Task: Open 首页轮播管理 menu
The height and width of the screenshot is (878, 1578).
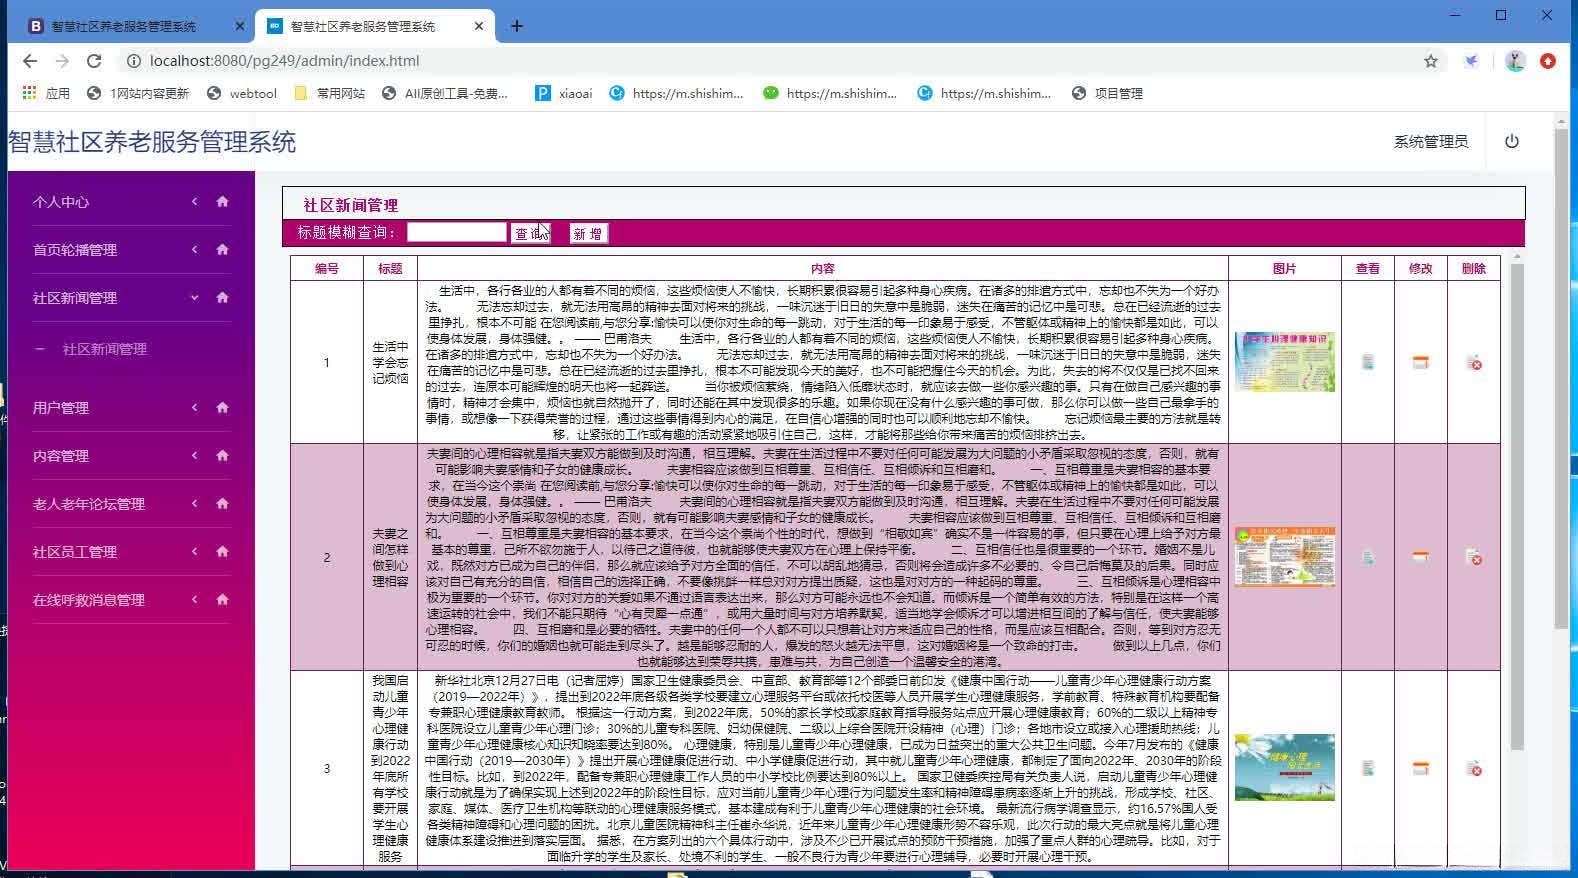Action: coord(75,250)
